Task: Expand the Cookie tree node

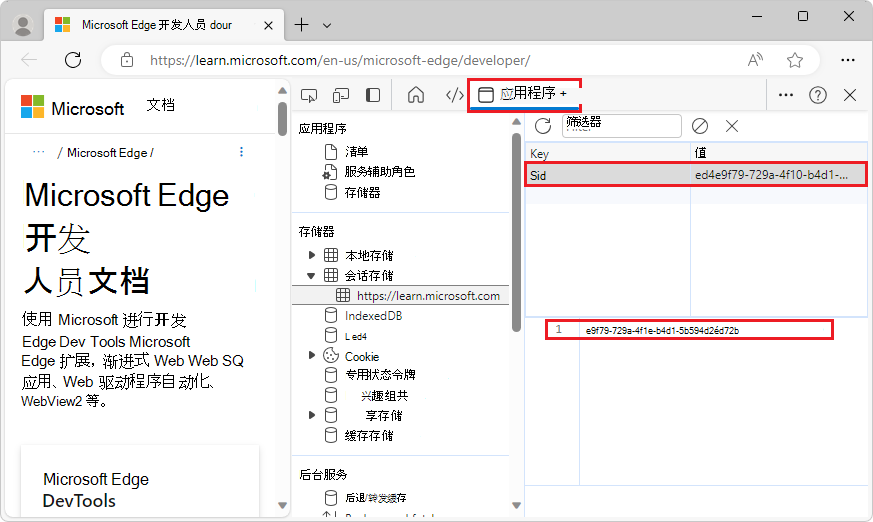Action: [x=312, y=356]
